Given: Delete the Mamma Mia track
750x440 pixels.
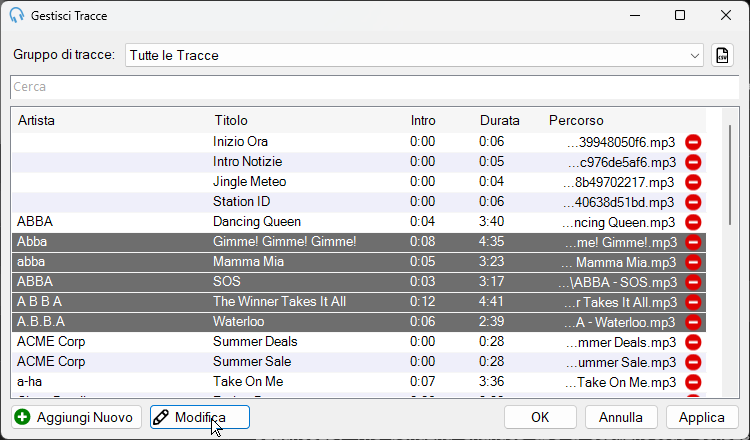Looking at the screenshot, I should pyautogui.click(x=693, y=262).
